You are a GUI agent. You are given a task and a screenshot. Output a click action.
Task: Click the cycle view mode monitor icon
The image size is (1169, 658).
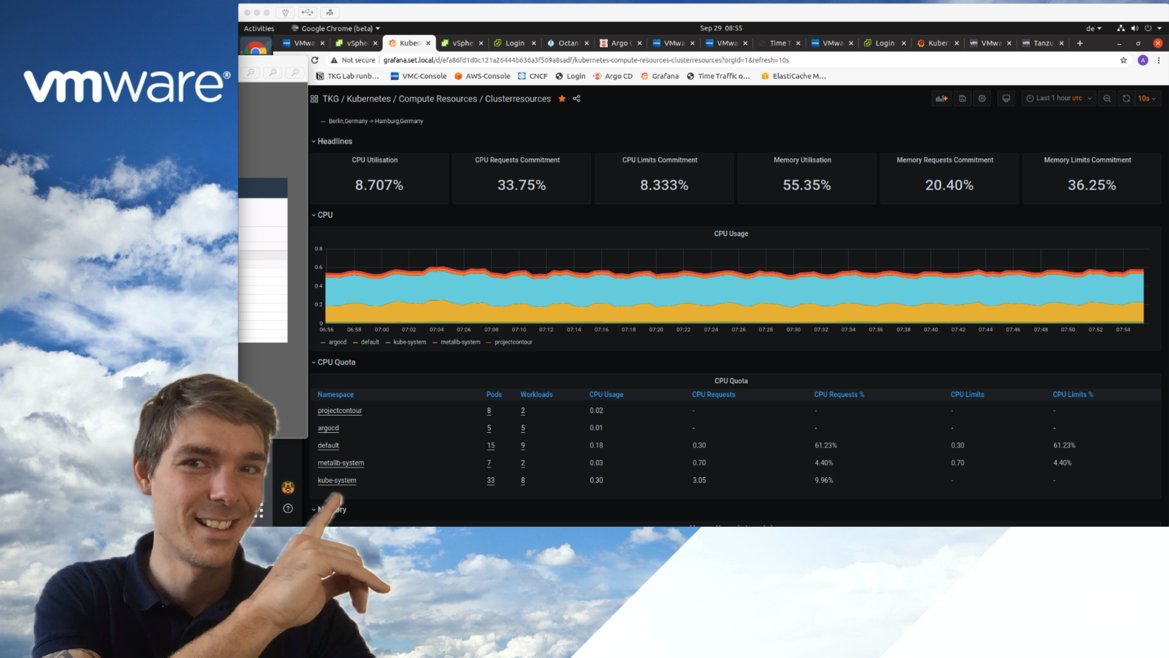1006,98
